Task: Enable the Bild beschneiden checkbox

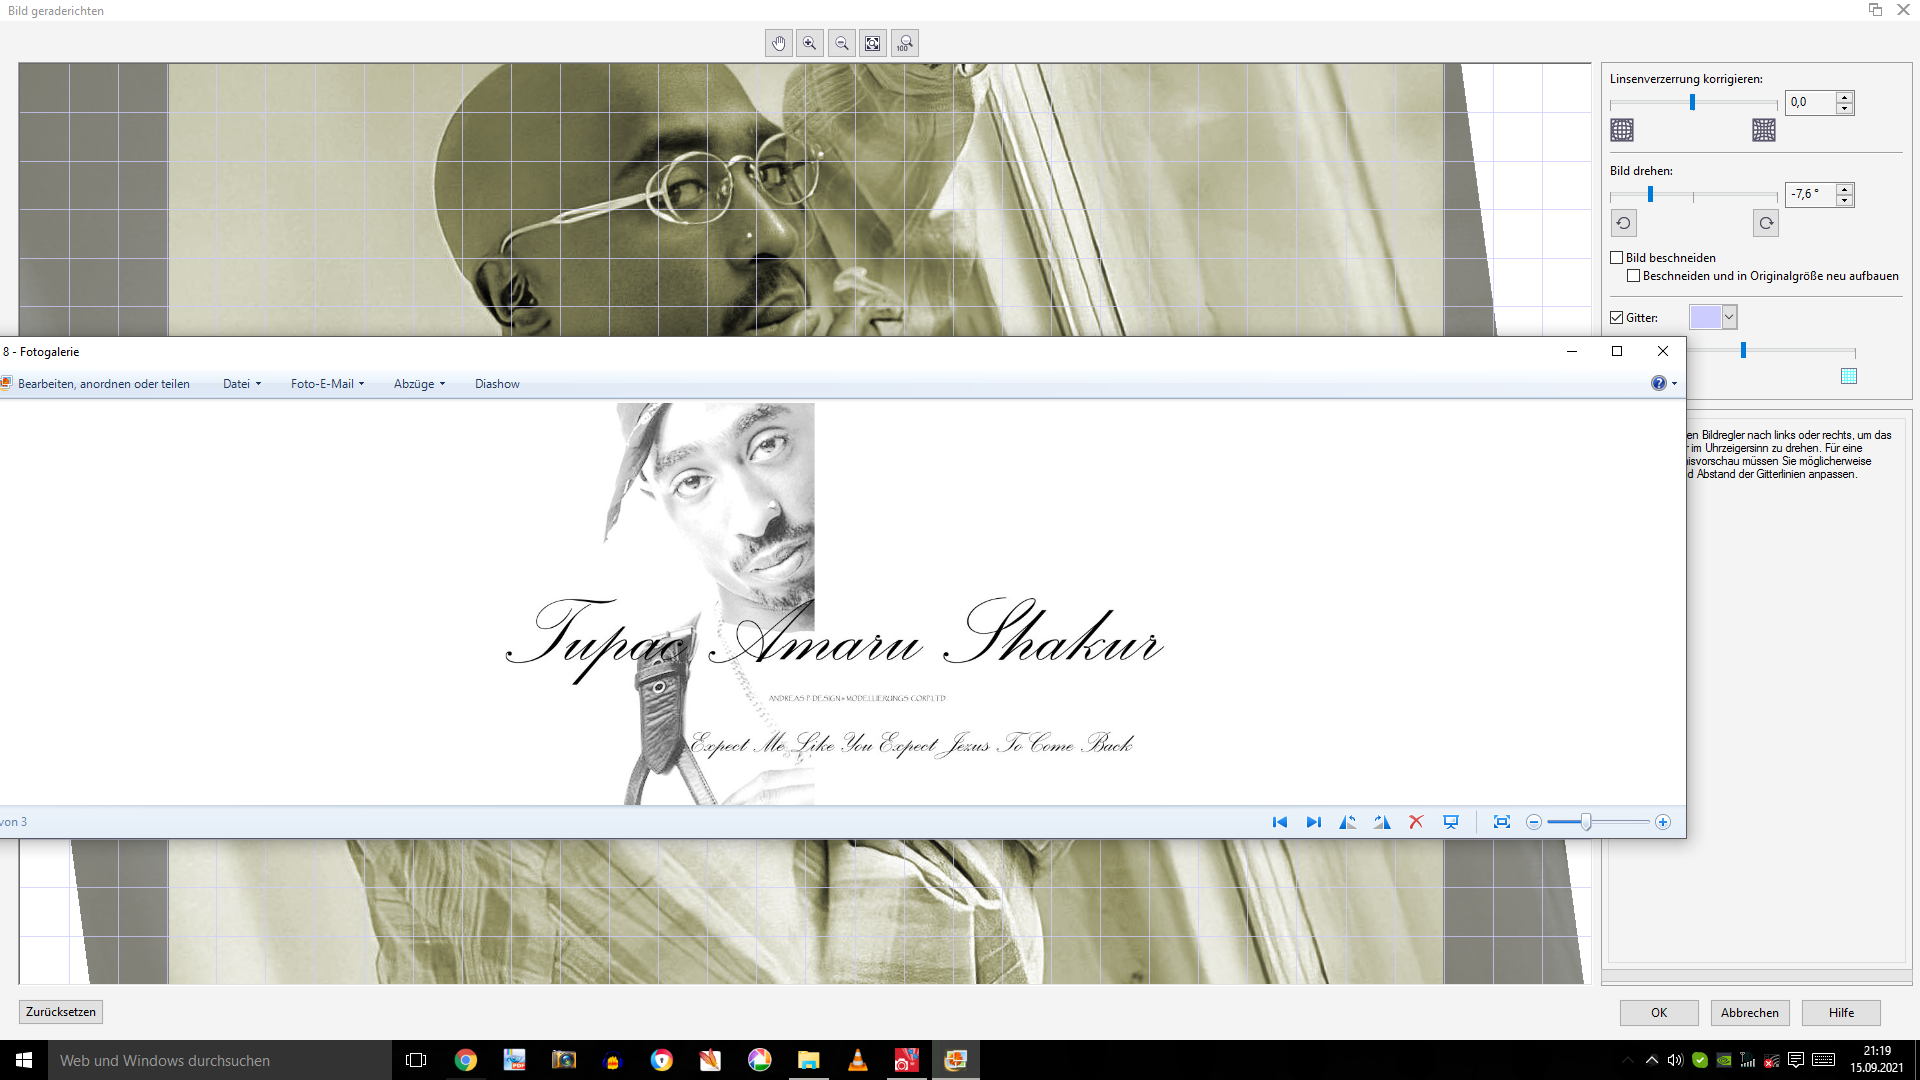Action: 1616,258
